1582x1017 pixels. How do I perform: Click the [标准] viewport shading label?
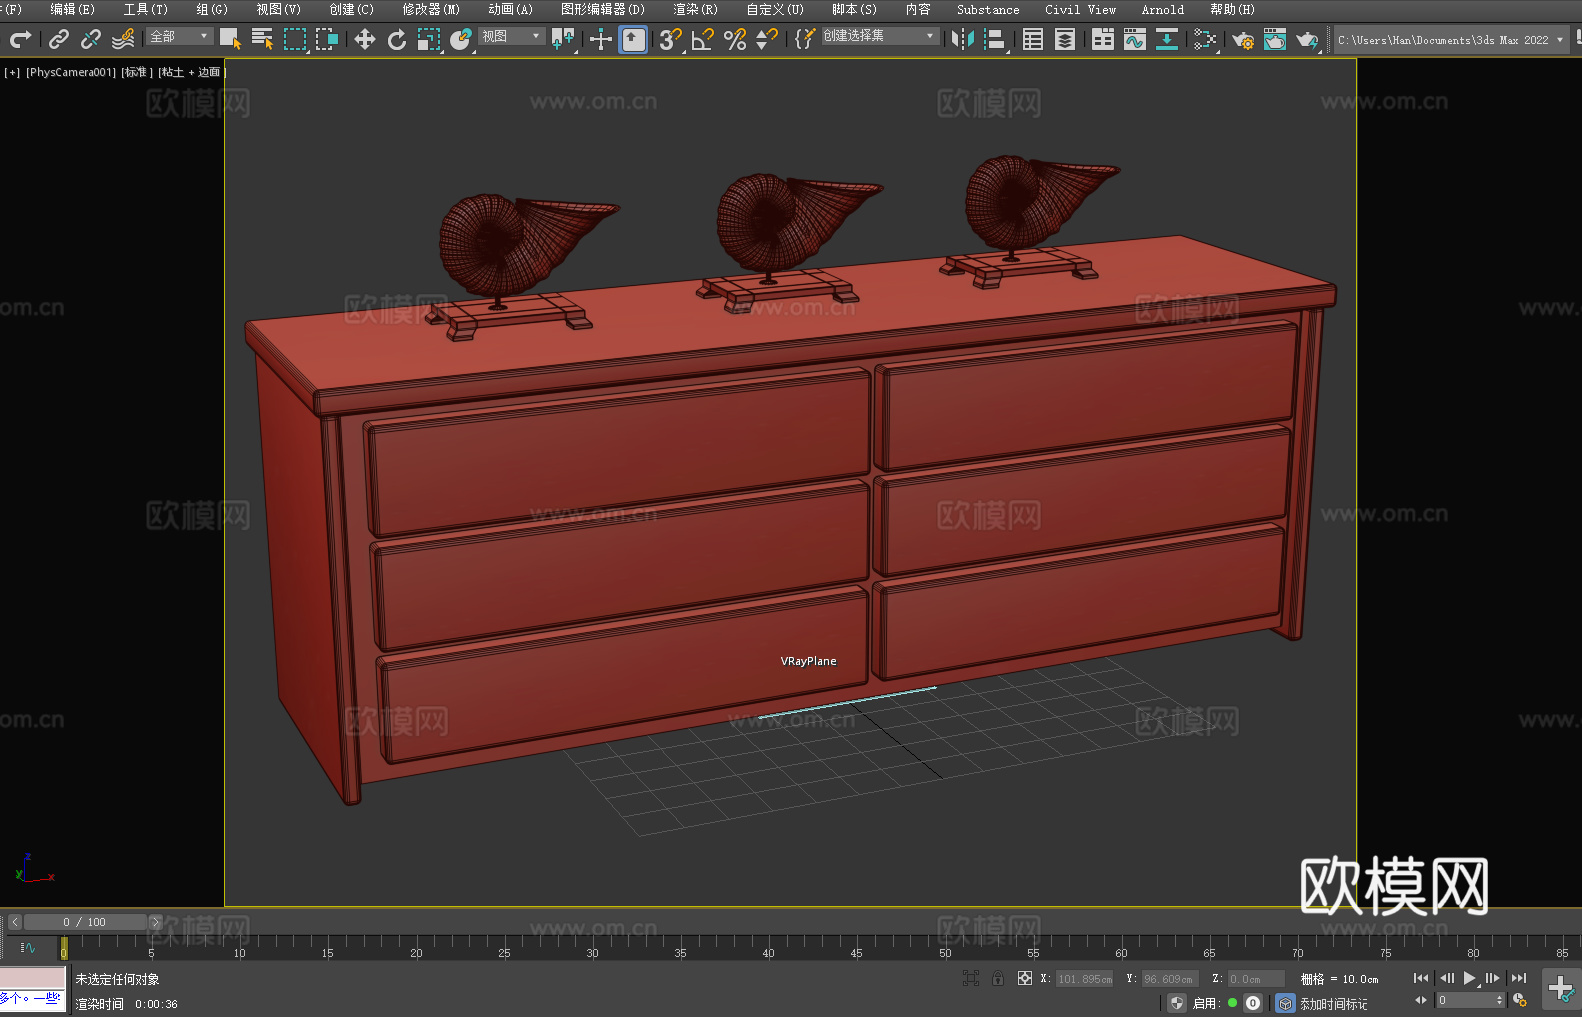(137, 72)
